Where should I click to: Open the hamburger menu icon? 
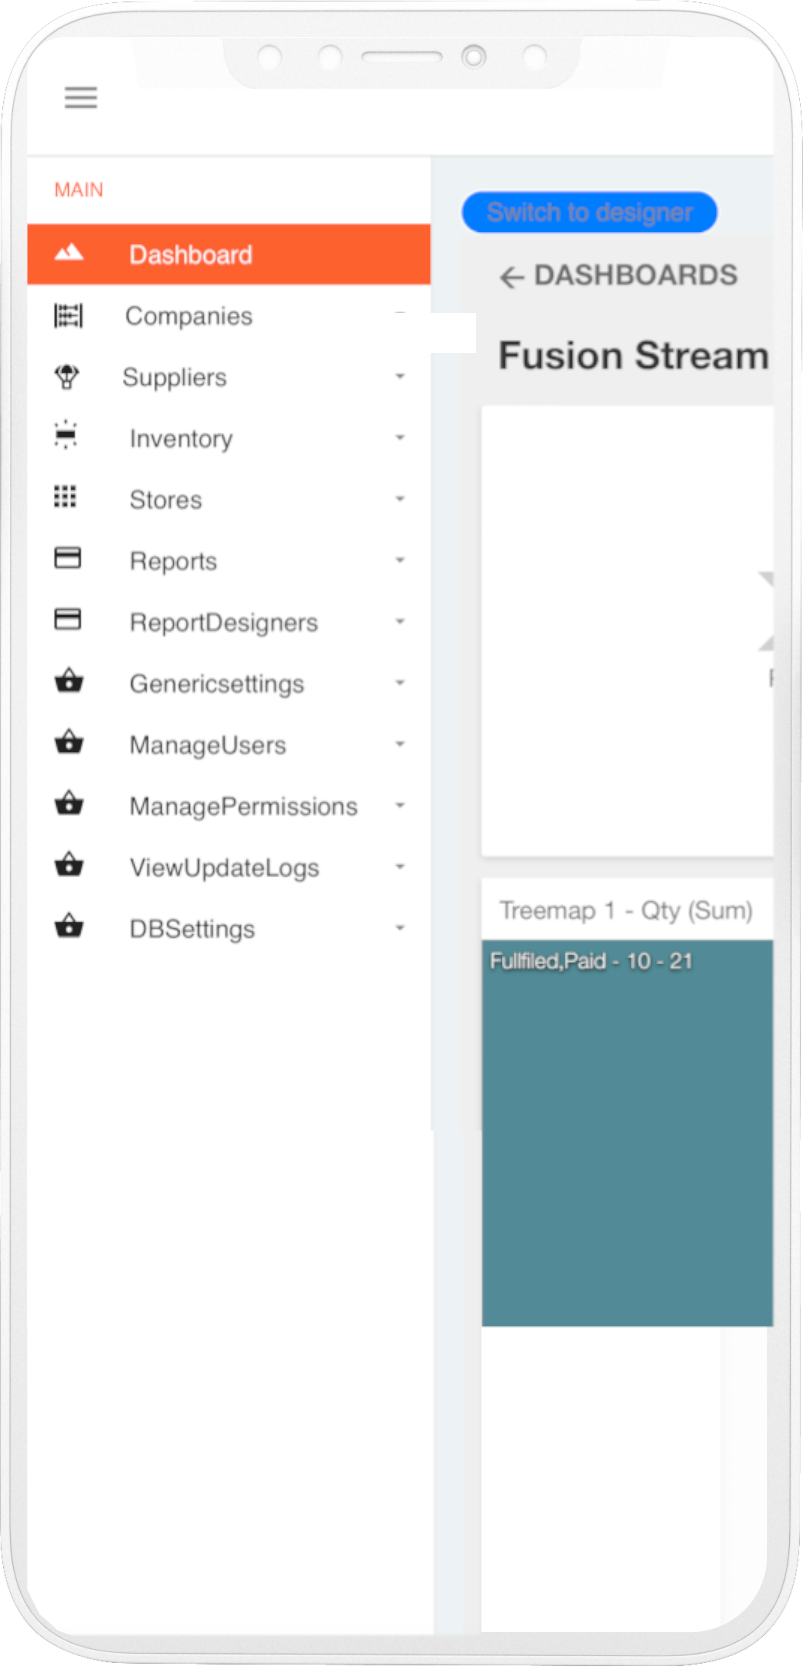(81, 97)
